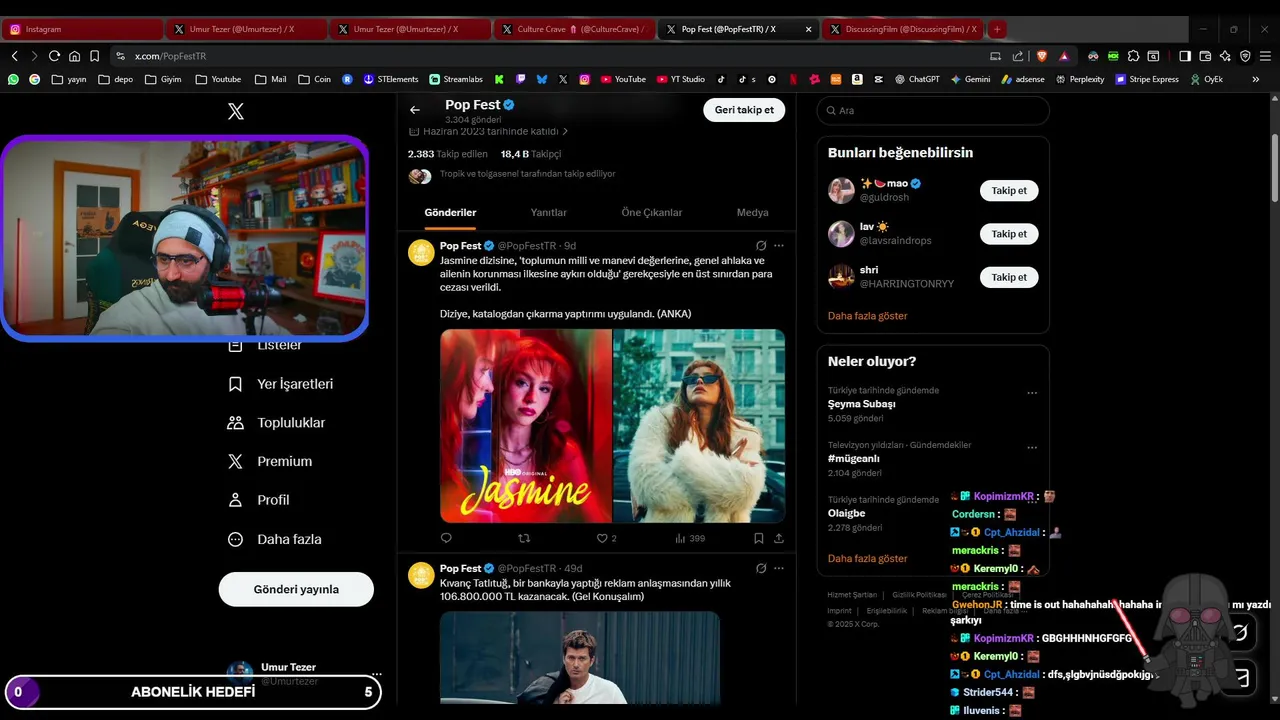Open Instagram bookmark icon in bookmarks bar
Image resolution: width=1280 pixels, height=720 pixels.
[584, 79]
